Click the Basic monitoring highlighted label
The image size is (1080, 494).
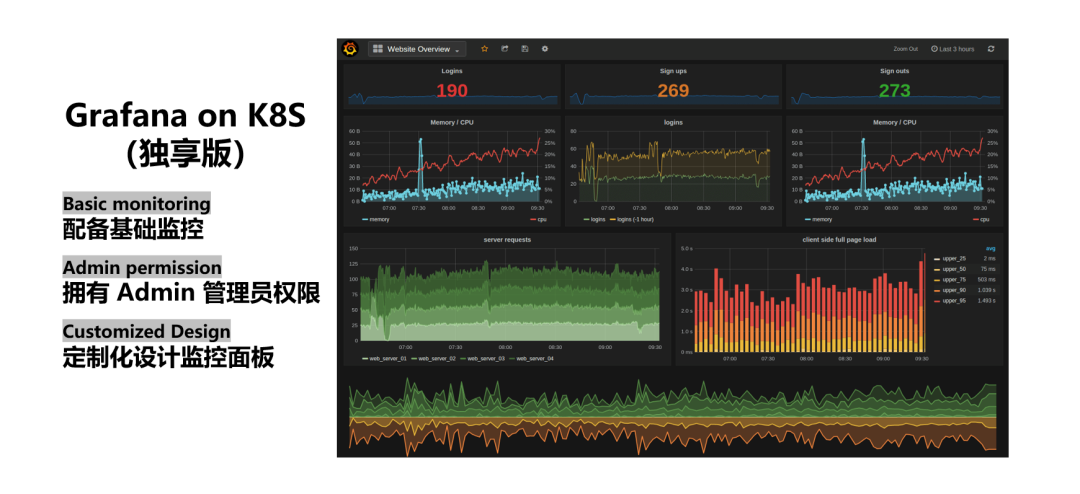coord(136,204)
